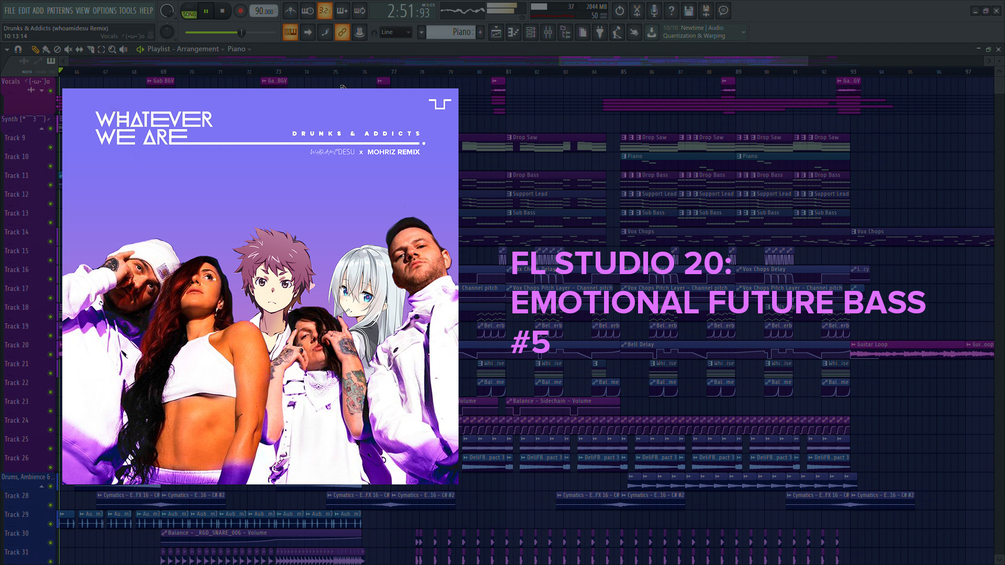Open the tempo tapper icon
This screenshot has height=565, width=1005.
tap(617, 32)
